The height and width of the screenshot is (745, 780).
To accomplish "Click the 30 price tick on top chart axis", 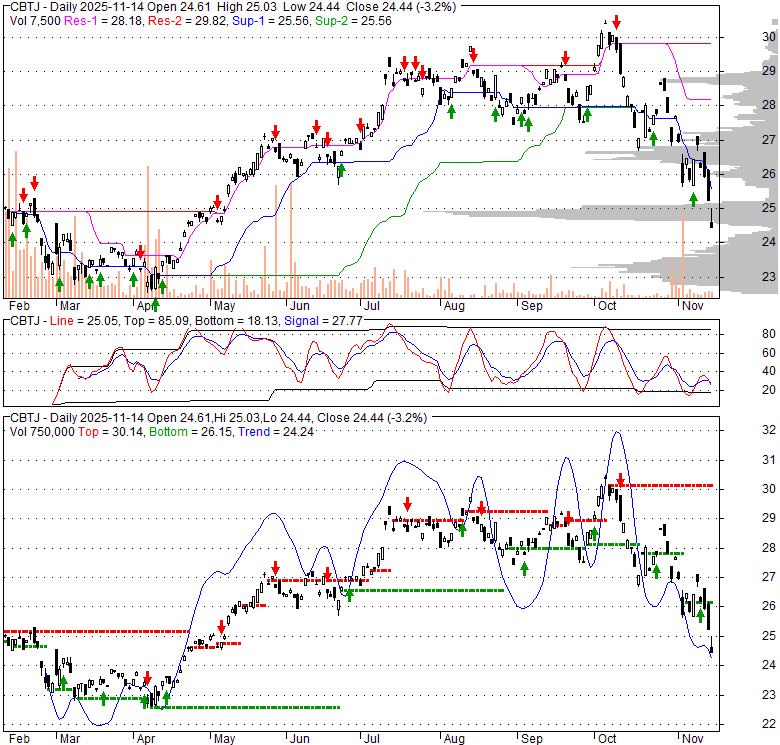I will [x=769, y=37].
